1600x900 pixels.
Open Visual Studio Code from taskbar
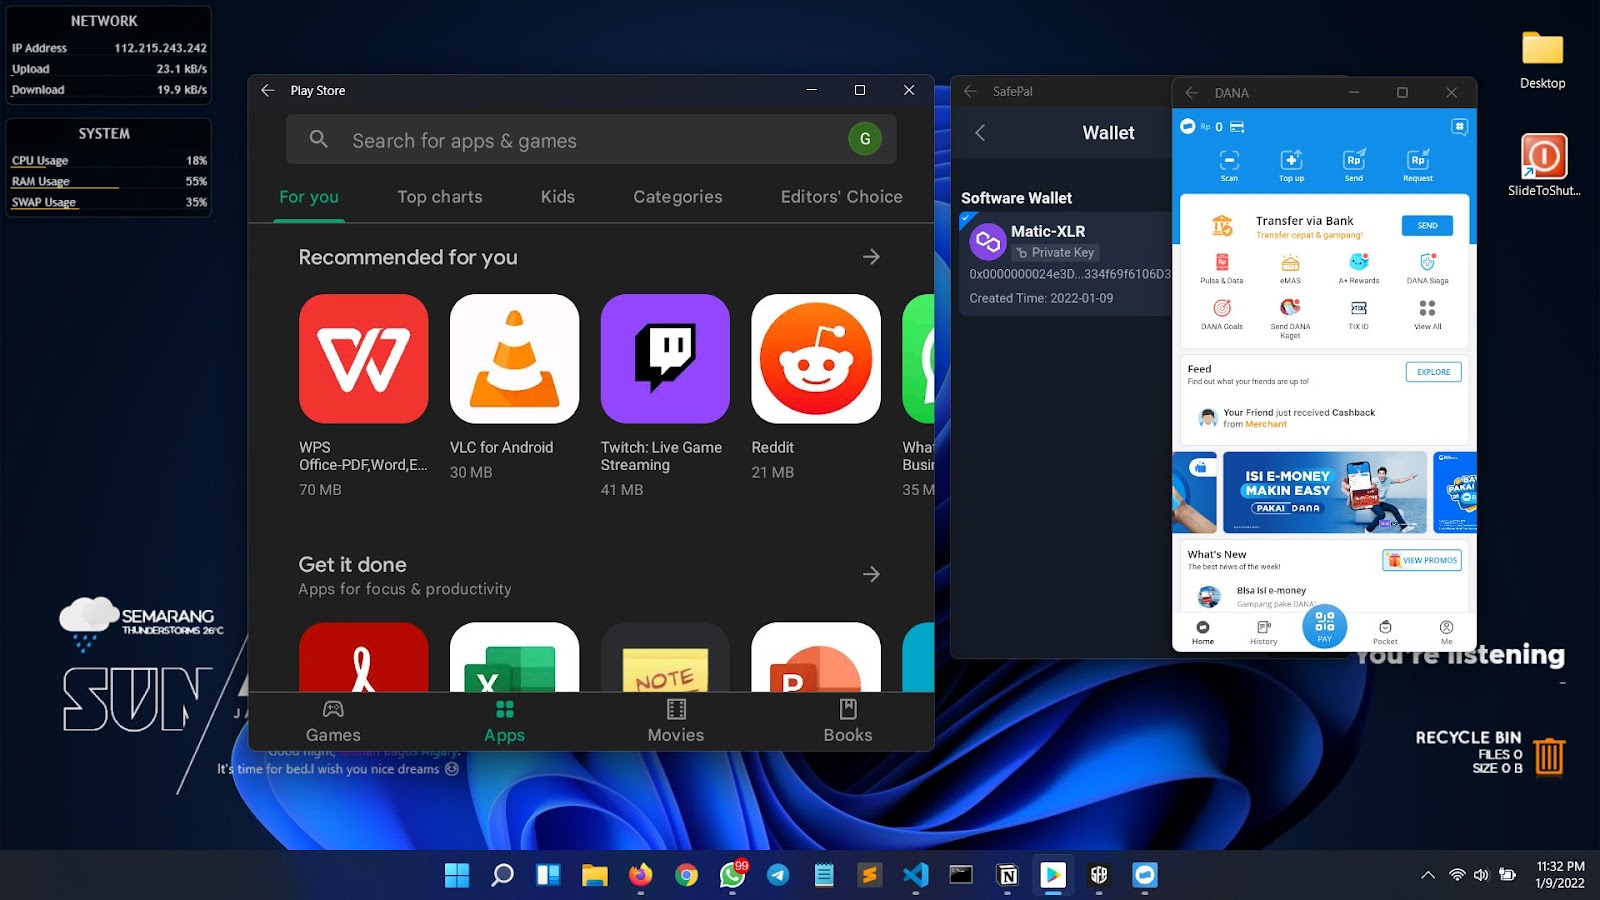pyautogui.click(x=915, y=875)
